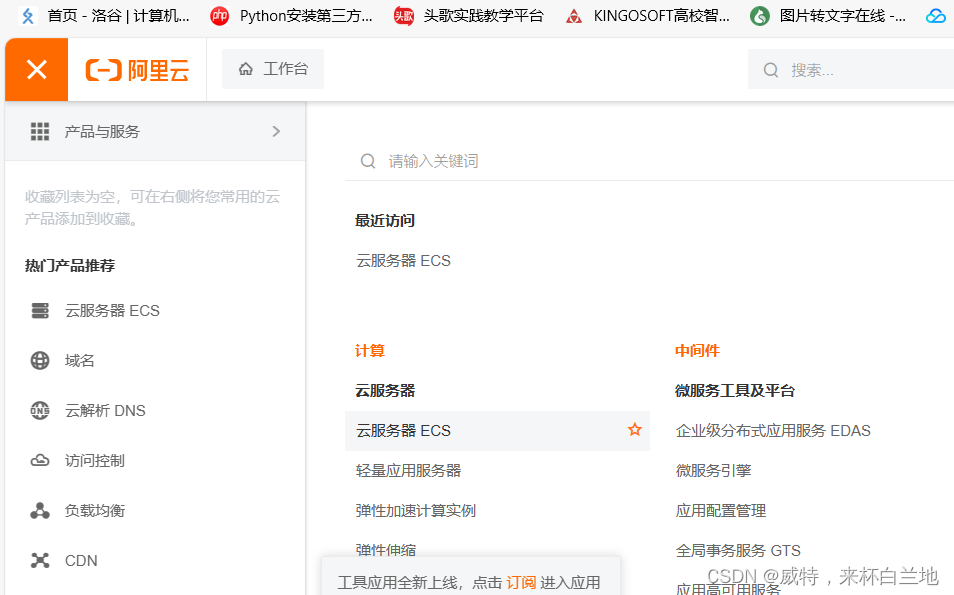Viewport: 954px width, 595px height.
Task: Click the magnifier icon in top search bar
Action: click(x=771, y=70)
